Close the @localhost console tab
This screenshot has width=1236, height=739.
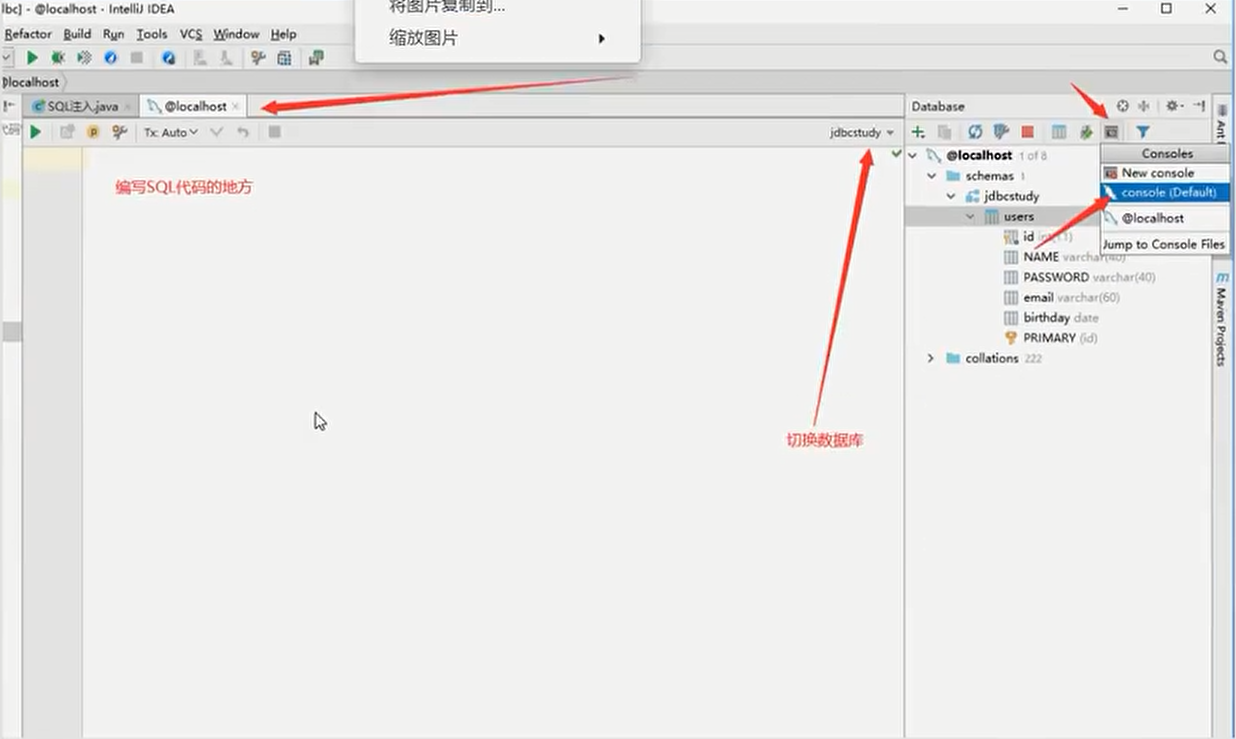[x=236, y=106]
